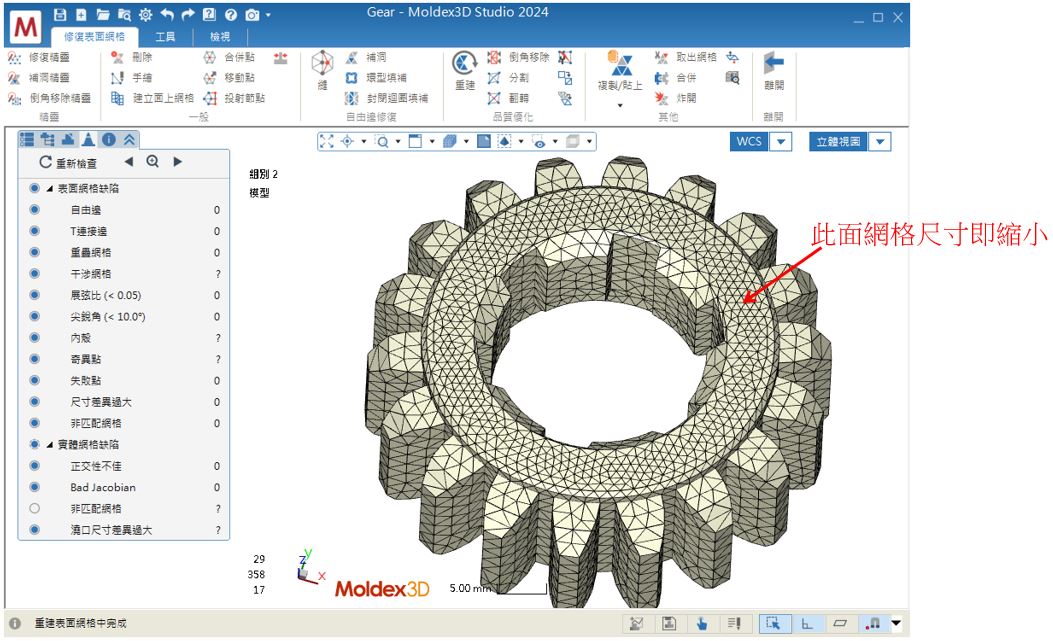
Task: Select the 建立面上網格 tool
Action: tap(152, 98)
